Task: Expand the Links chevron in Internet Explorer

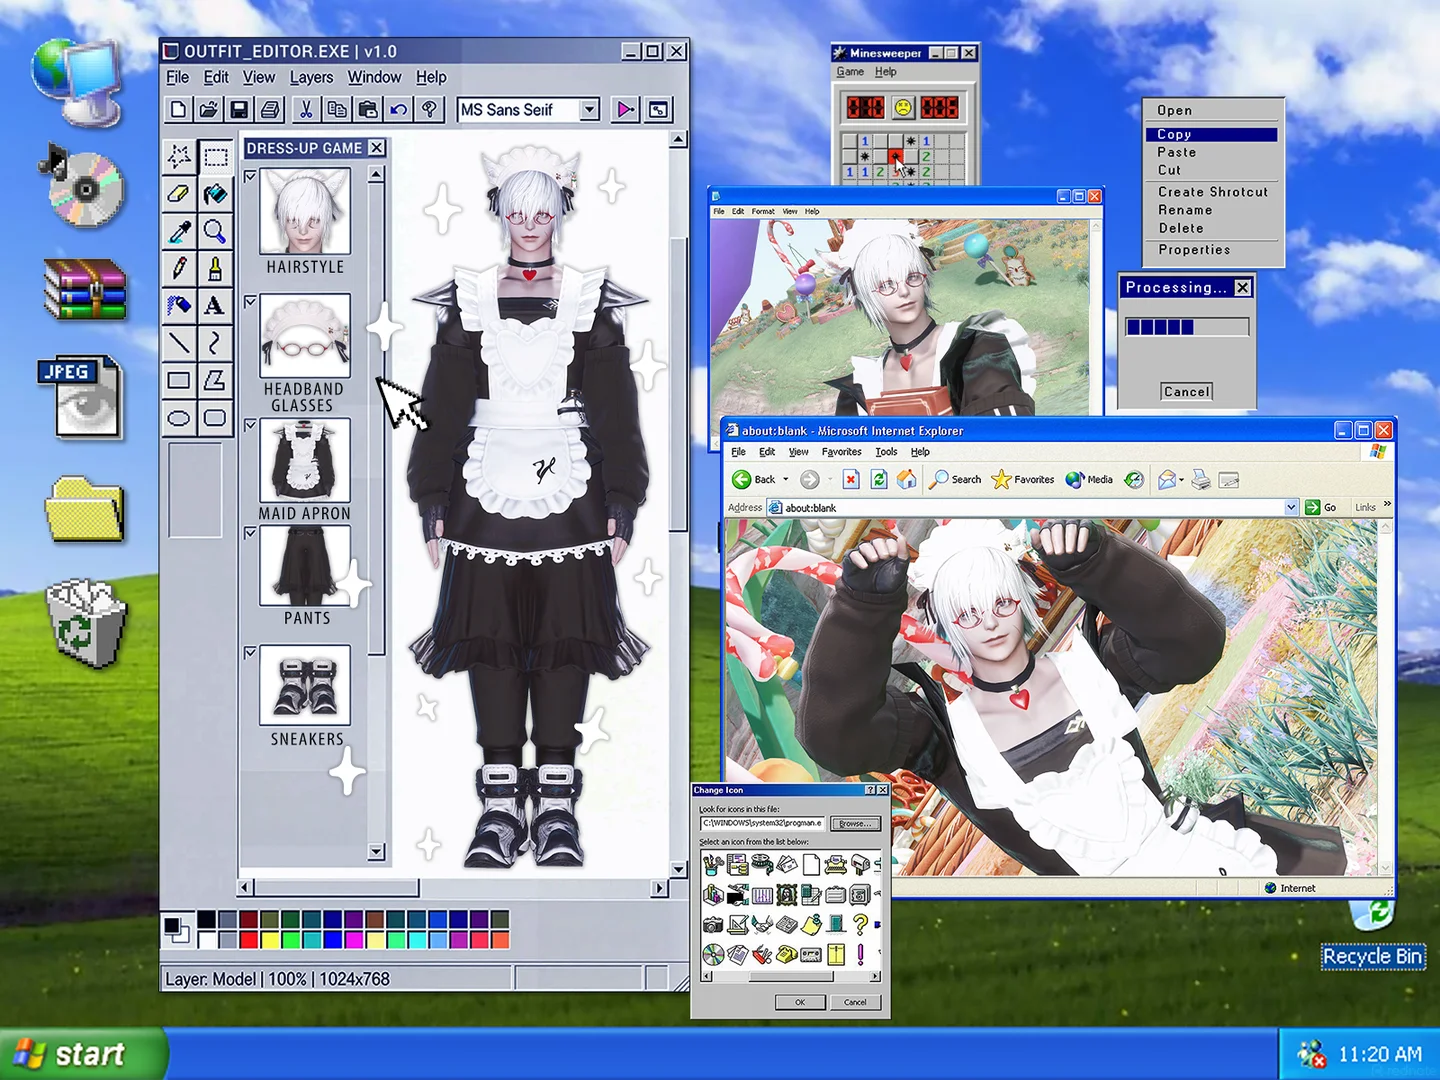Action: [x=1387, y=505]
